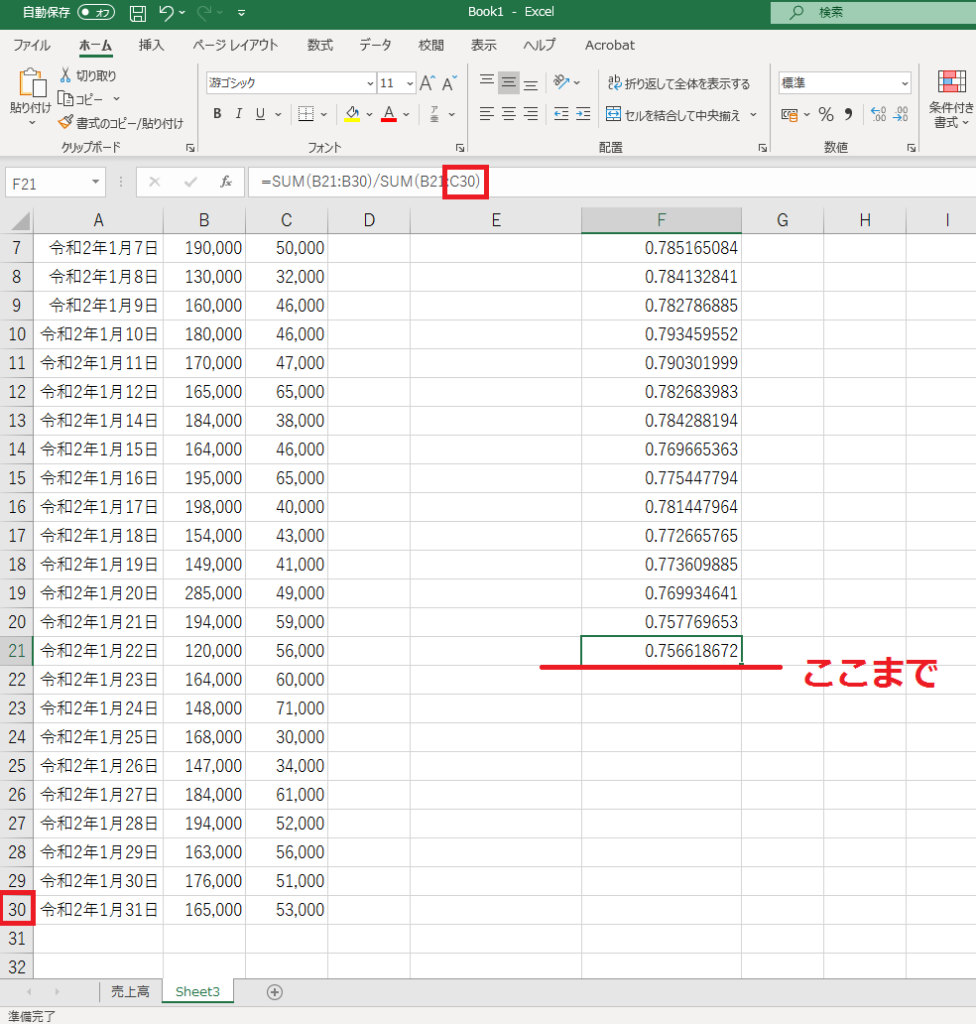
Task: Select the center align icon
Action: click(509, 114)
